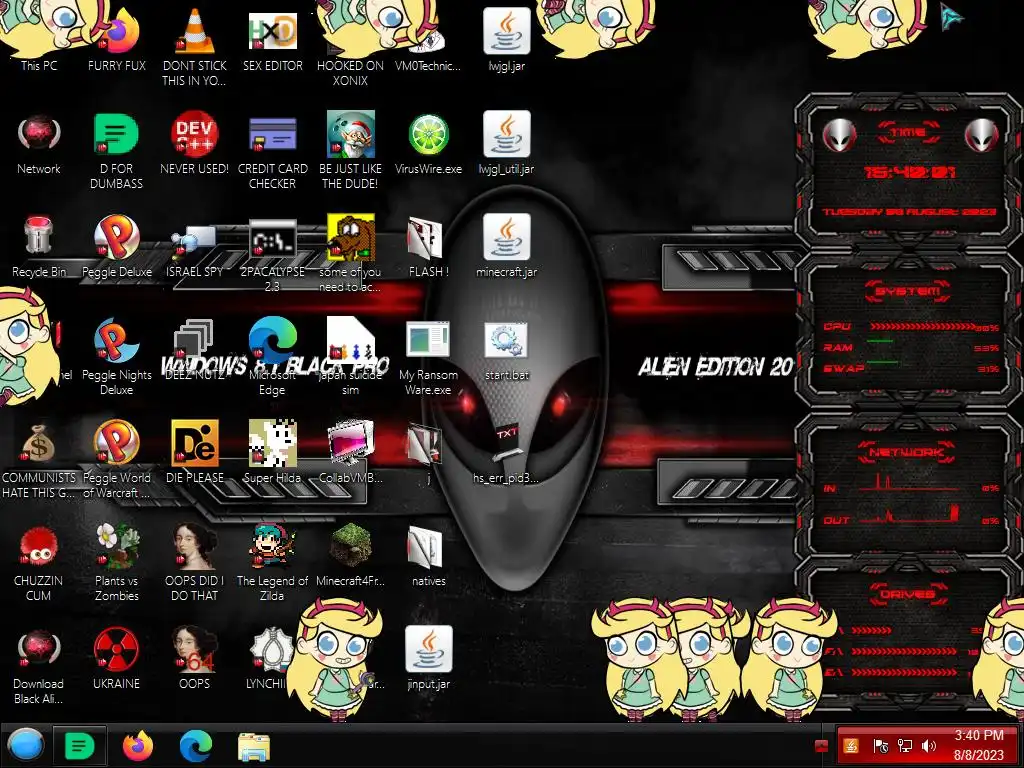Open the Peggle World of Warcraft shortcut

click(116, 459)
